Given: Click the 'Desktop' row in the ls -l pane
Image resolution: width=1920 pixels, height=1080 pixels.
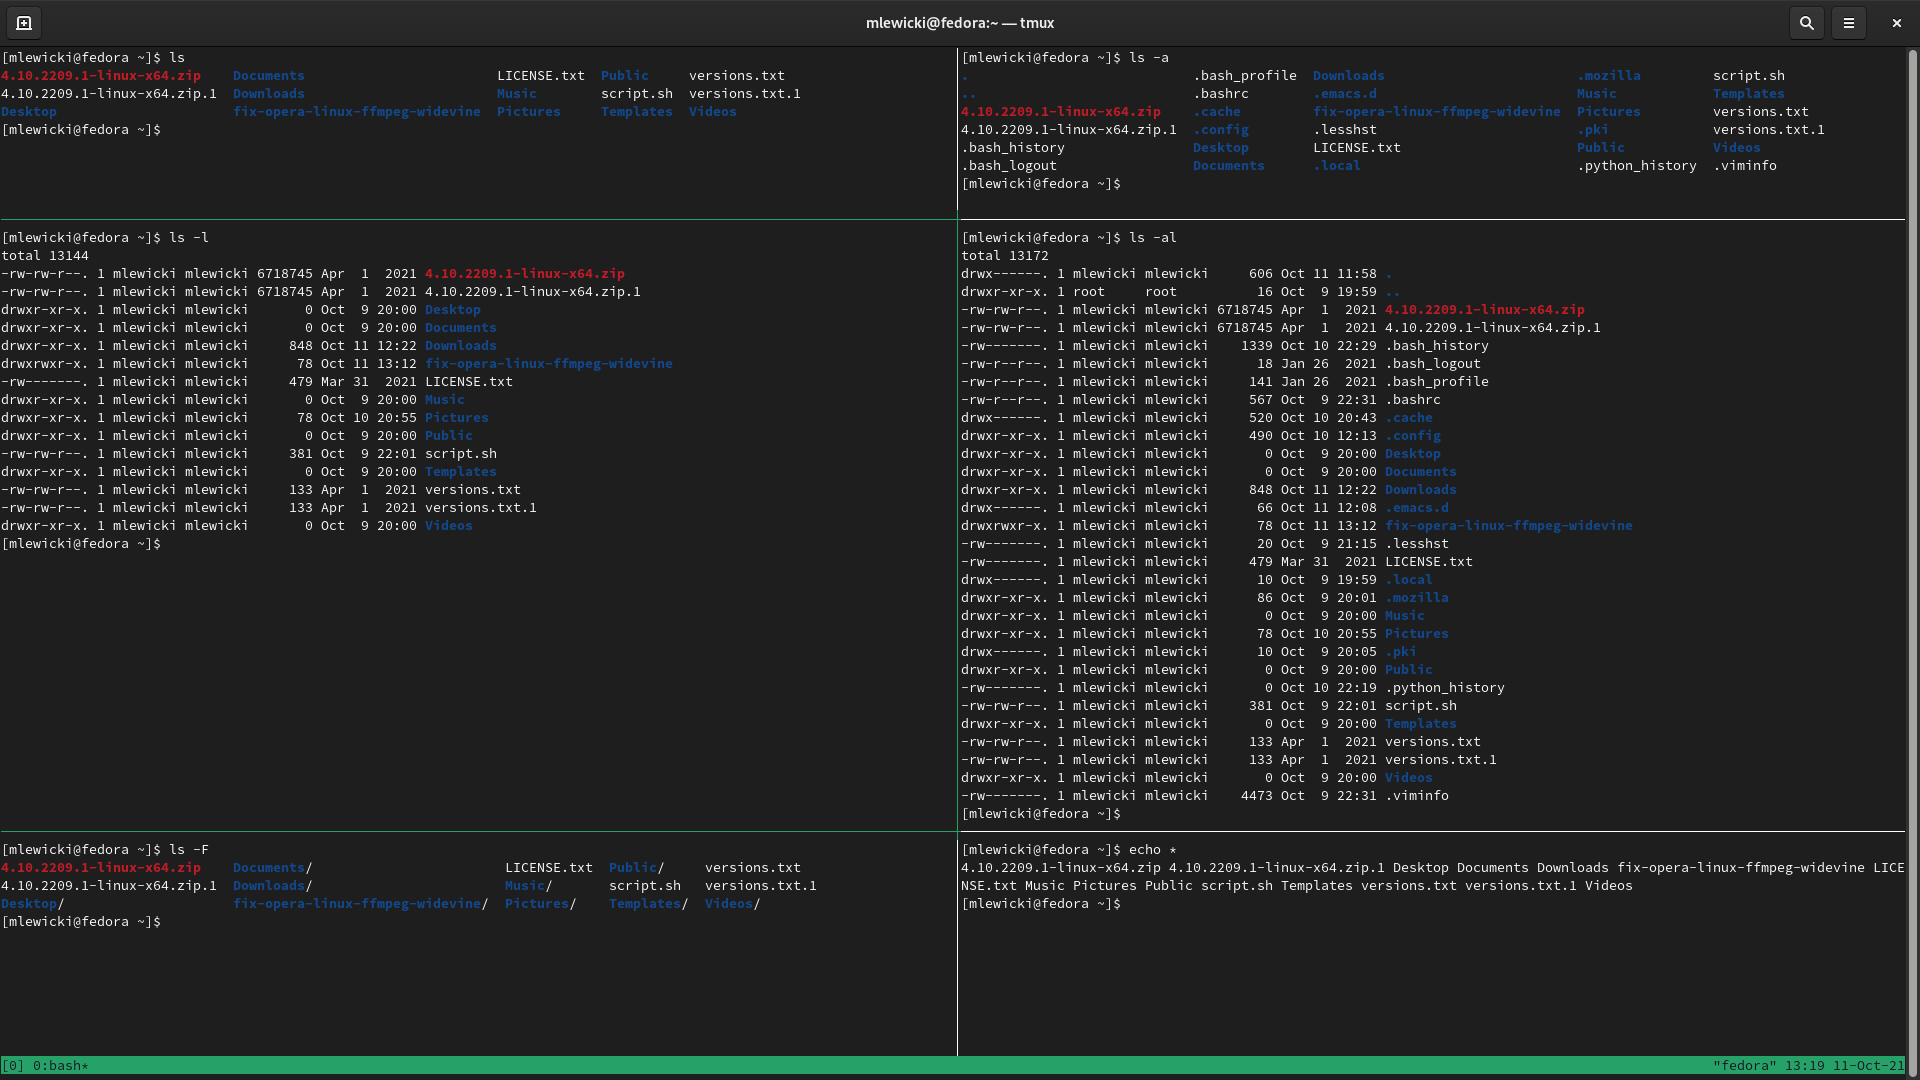Looking at the screenshot, I should (x=241, y=310).
